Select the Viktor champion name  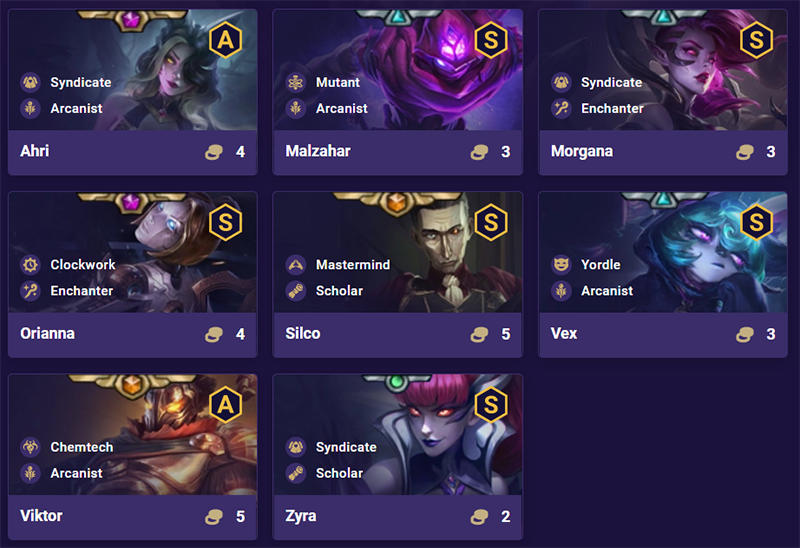coord(41,516)
